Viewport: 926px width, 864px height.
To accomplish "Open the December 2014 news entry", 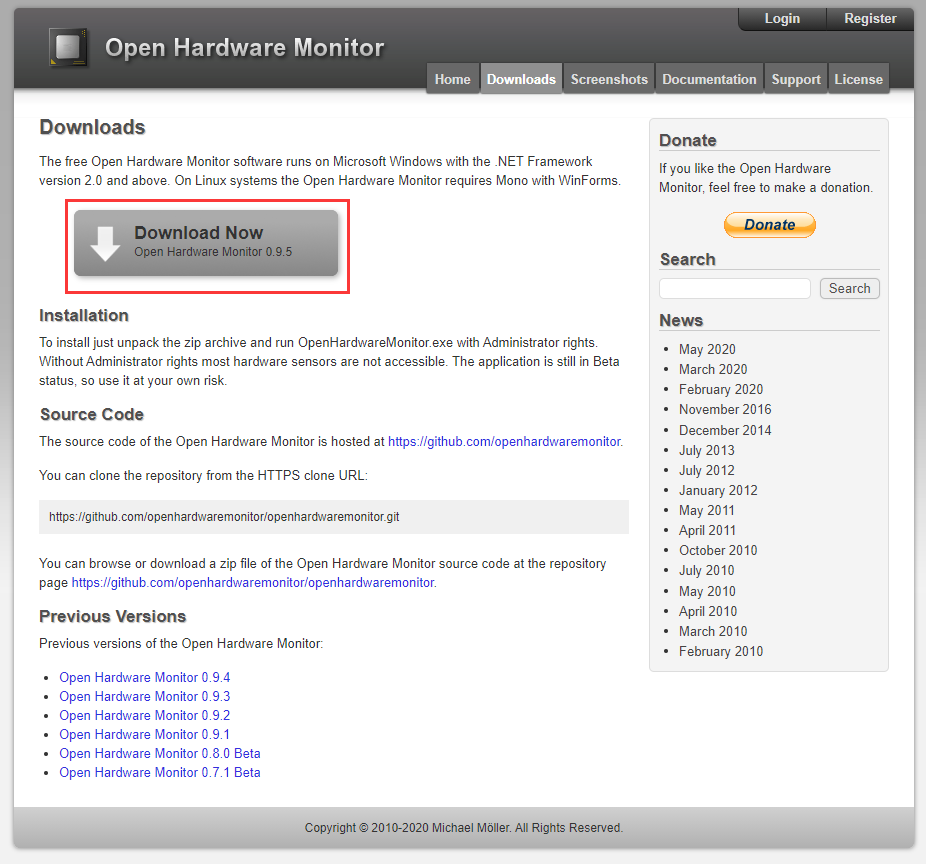I will click(725, 430).
